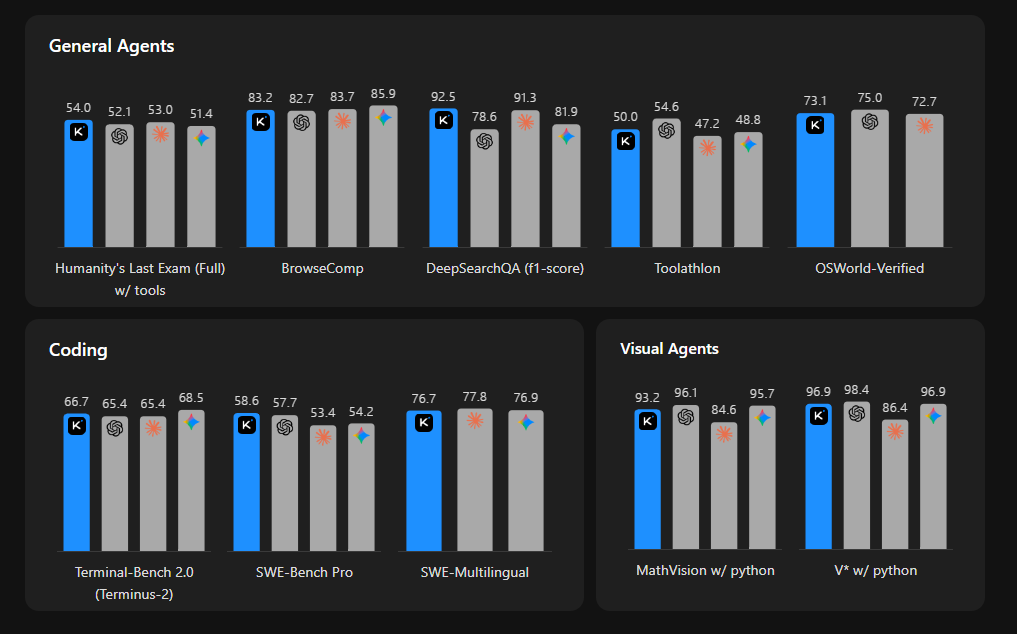Image resolution: width=1017 pixels, height=634 pixels.
Task: Click the Claude icon on DeepSearchQA 91.3 bar
Action: coord(525,122)
